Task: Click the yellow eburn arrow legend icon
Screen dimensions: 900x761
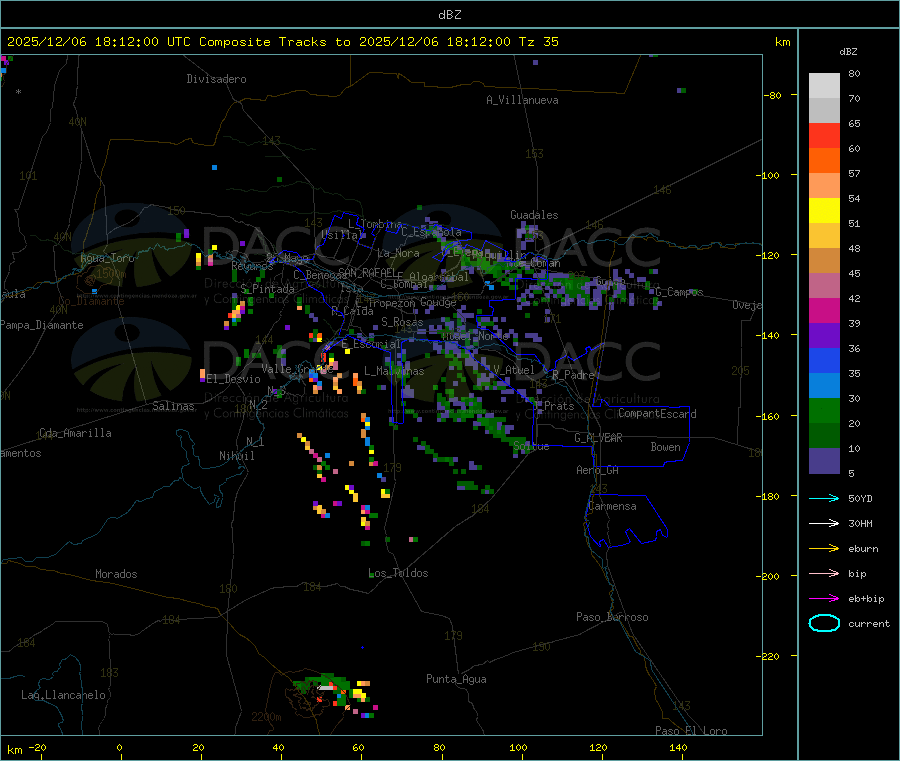Action: point(824,549)
